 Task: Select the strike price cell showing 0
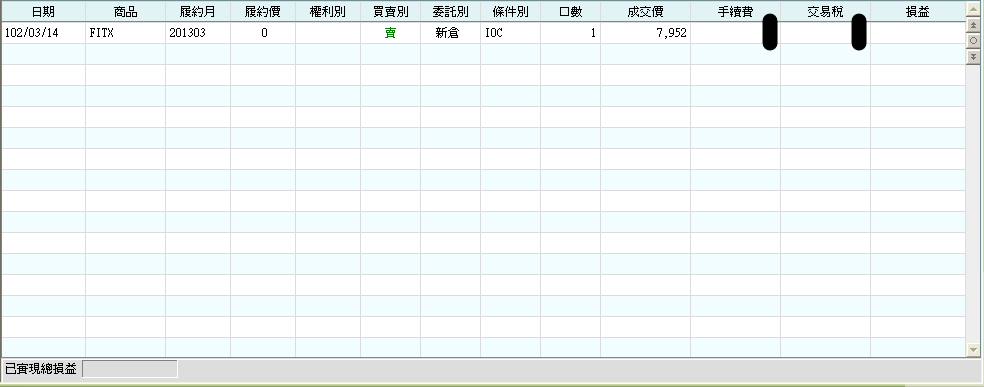coord(263,33)
